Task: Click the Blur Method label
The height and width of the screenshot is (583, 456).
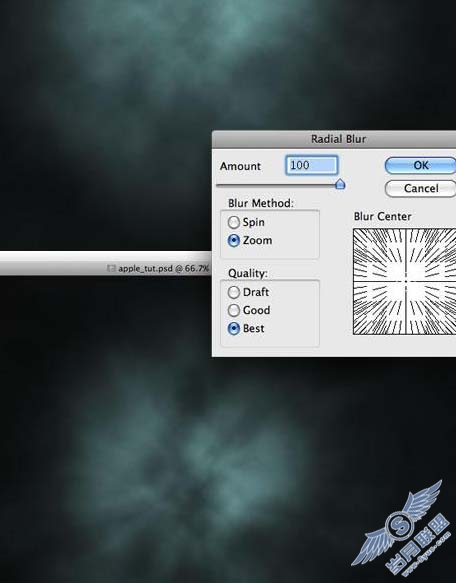Action: tap(261, 203)
